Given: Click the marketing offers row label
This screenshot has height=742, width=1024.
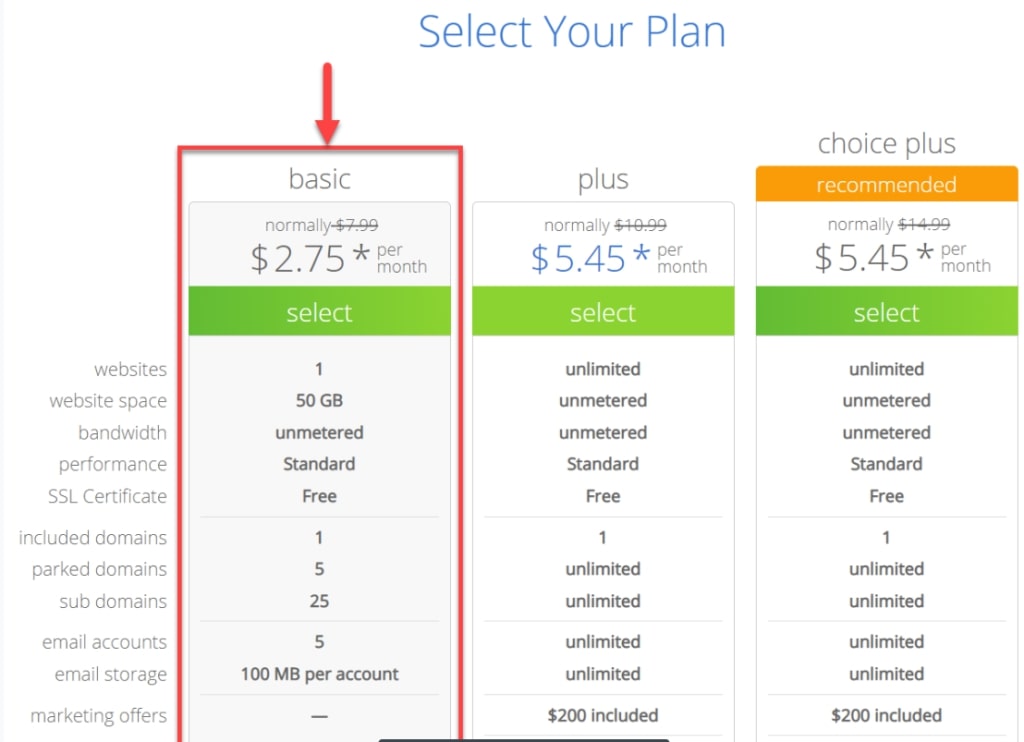Looking at the screenshot, I should pyautogui.click(x=99, y=716).
